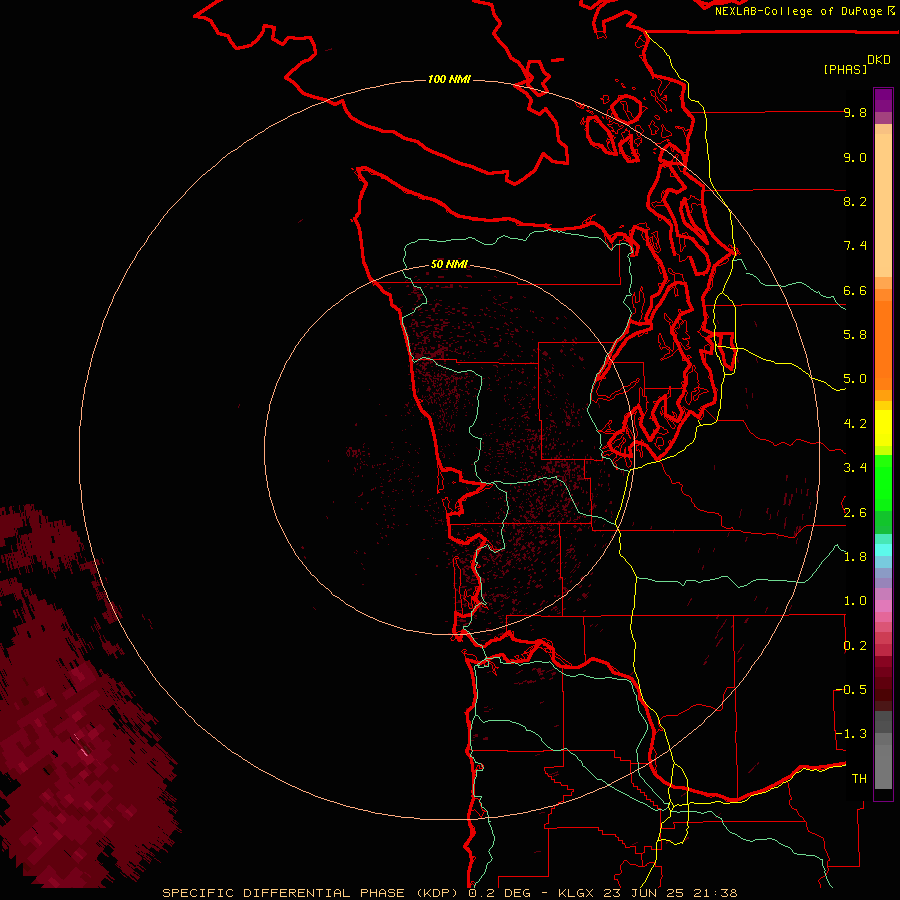Image resolution: width=900 pixels, height=900 pixels.
Task: Select the 2.6 legend value
Action: click(x=855, y=512)
